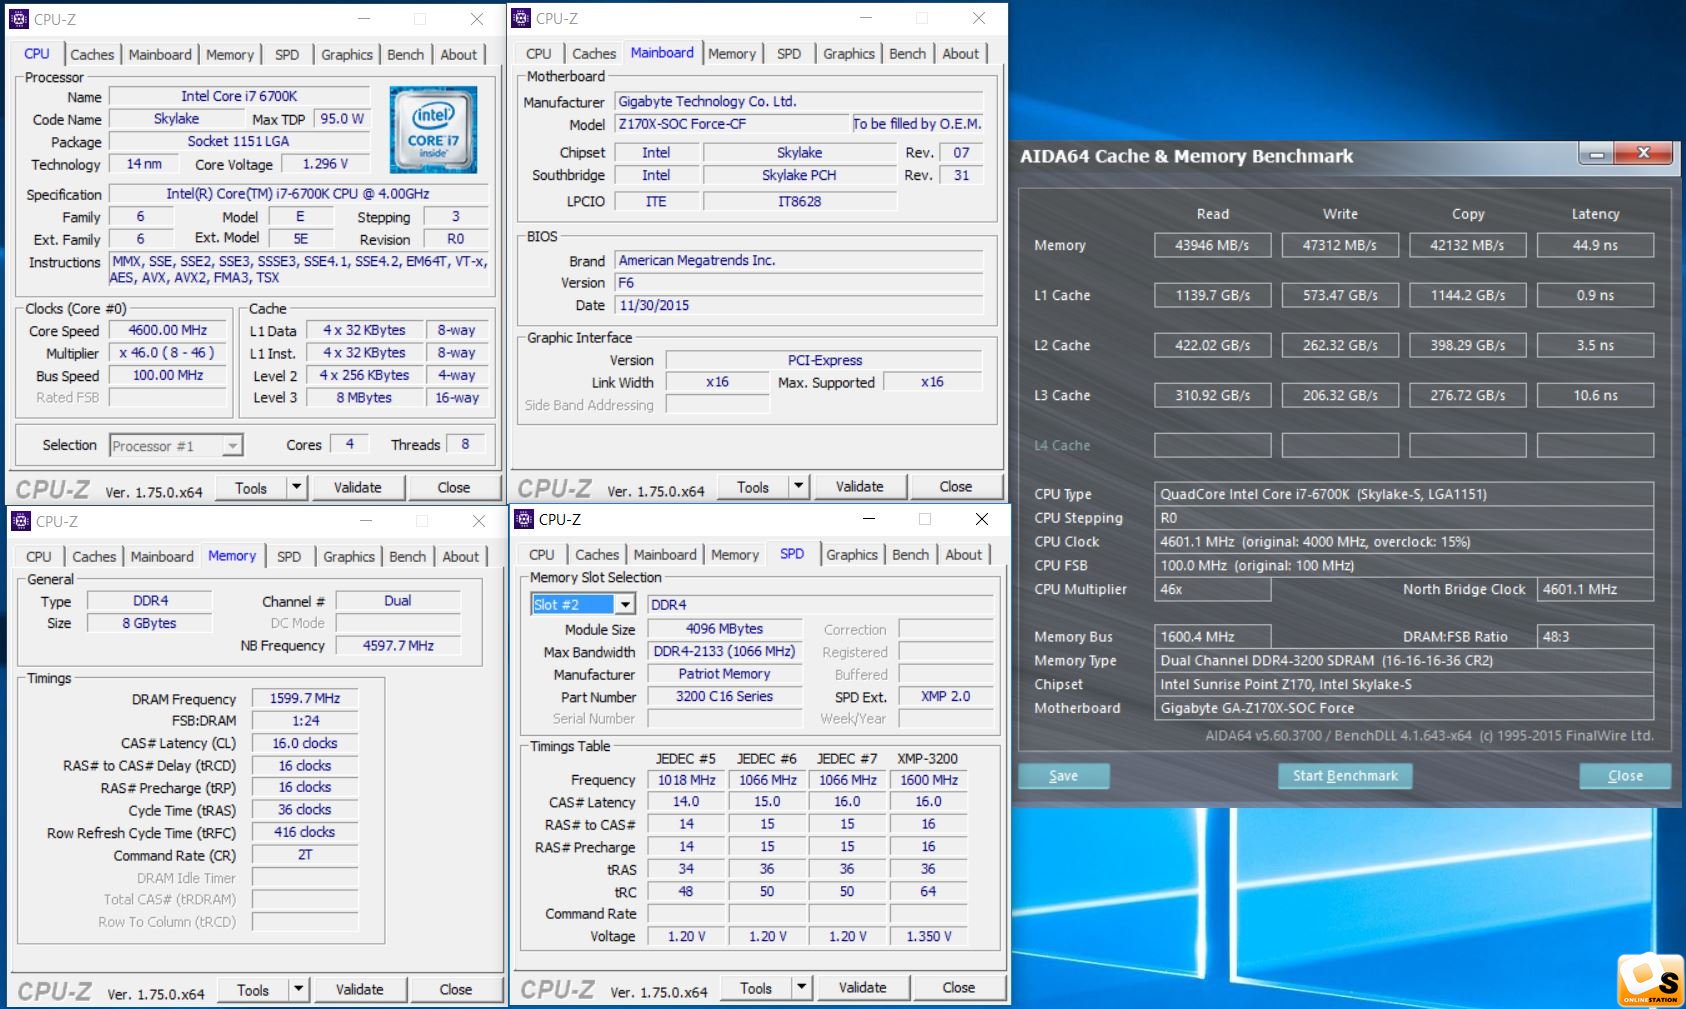1686x1009 pixels.
Task: Open About tab in the Mainboard window
Action: (960, 53)
